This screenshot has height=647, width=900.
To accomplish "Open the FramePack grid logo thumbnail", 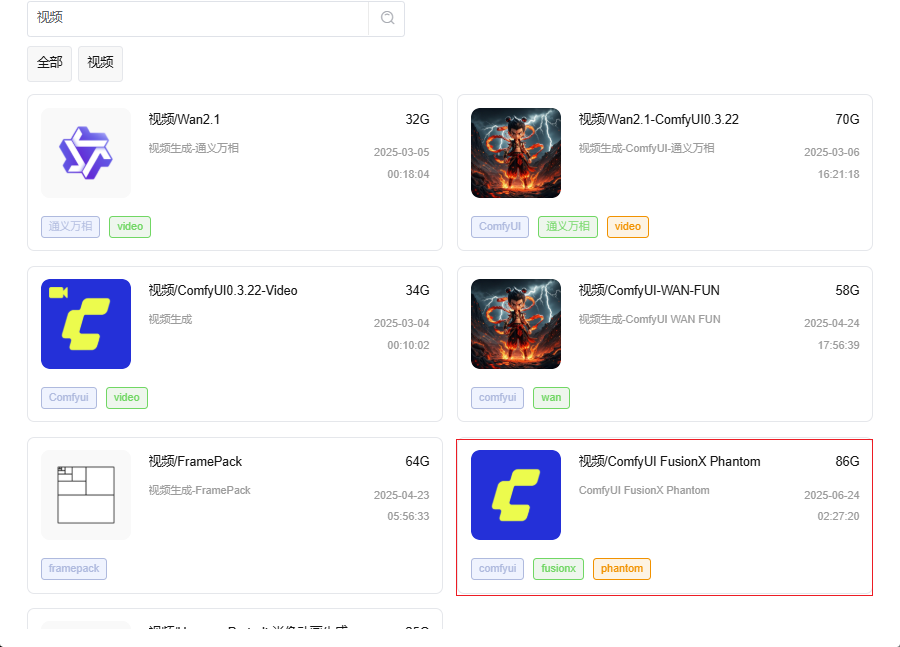I will tap(86, 495).
